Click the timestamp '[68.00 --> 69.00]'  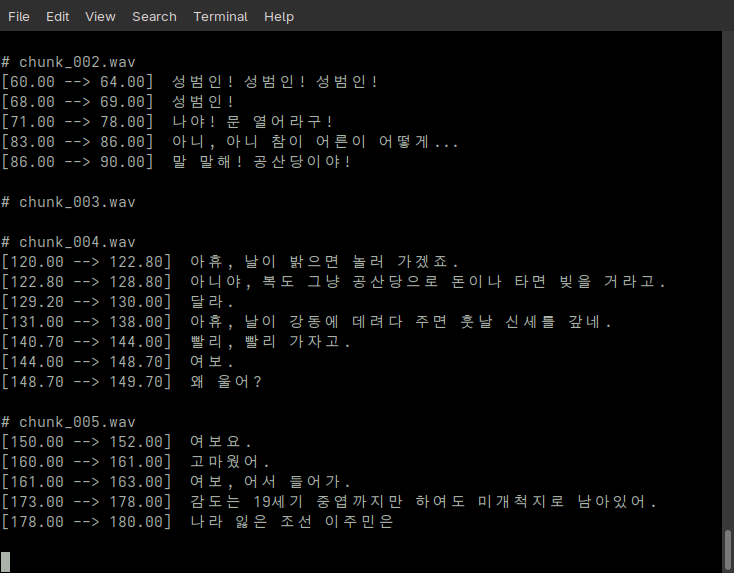pos(77,102)
